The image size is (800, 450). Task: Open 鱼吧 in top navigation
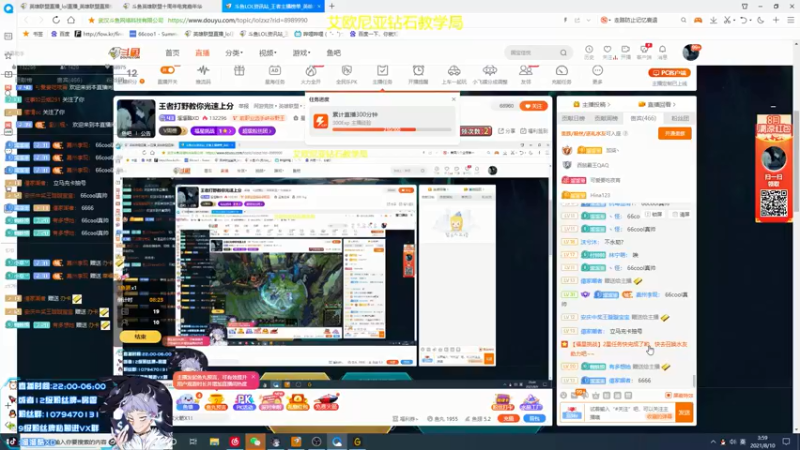click(333, 53)
